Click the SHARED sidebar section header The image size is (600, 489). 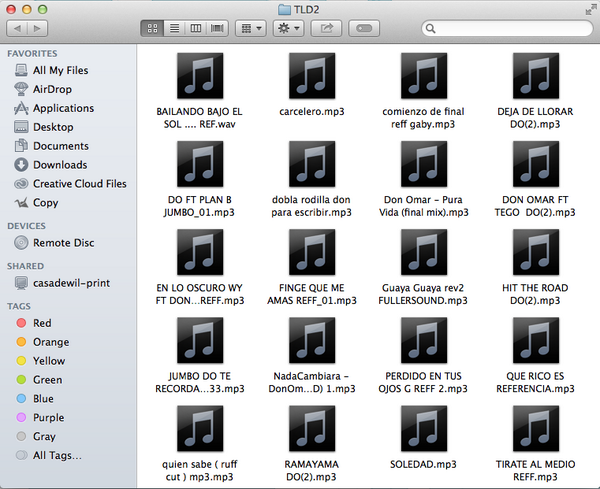coord(25,266)
